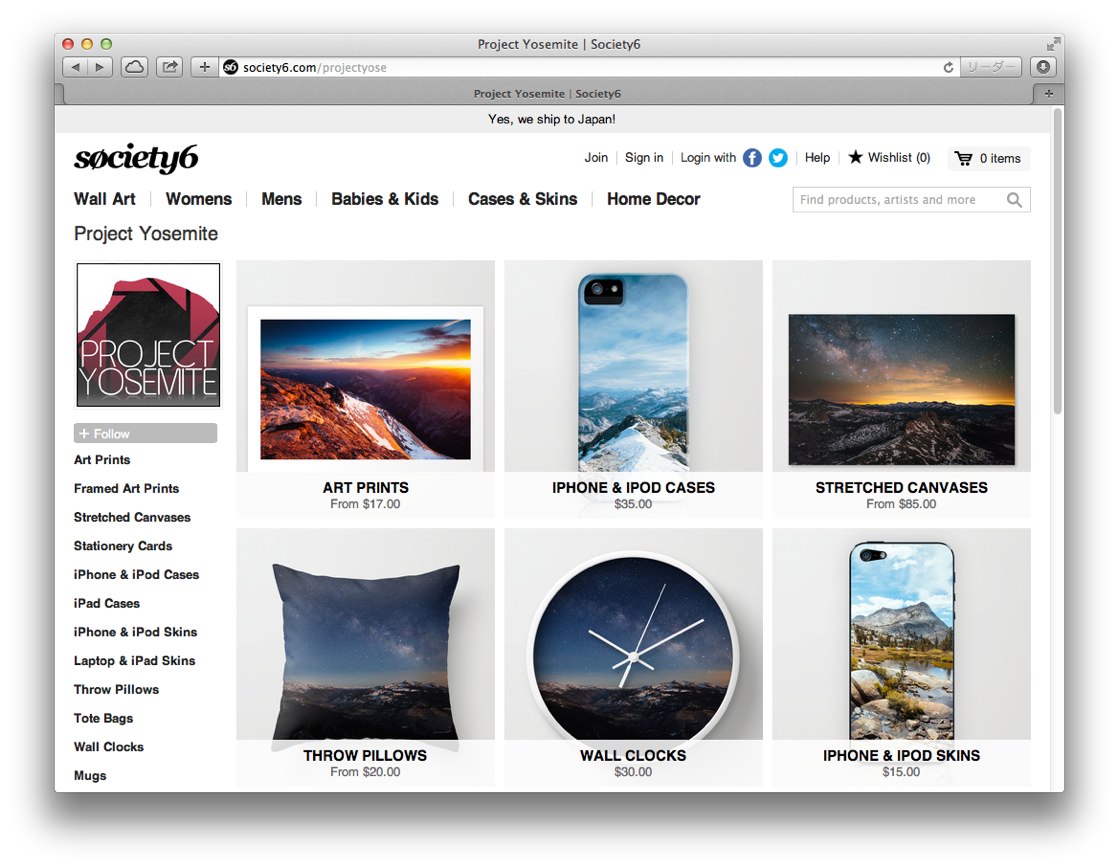Open Art Prints in the sidebar

pyautogui.click(x=102, y=460)
